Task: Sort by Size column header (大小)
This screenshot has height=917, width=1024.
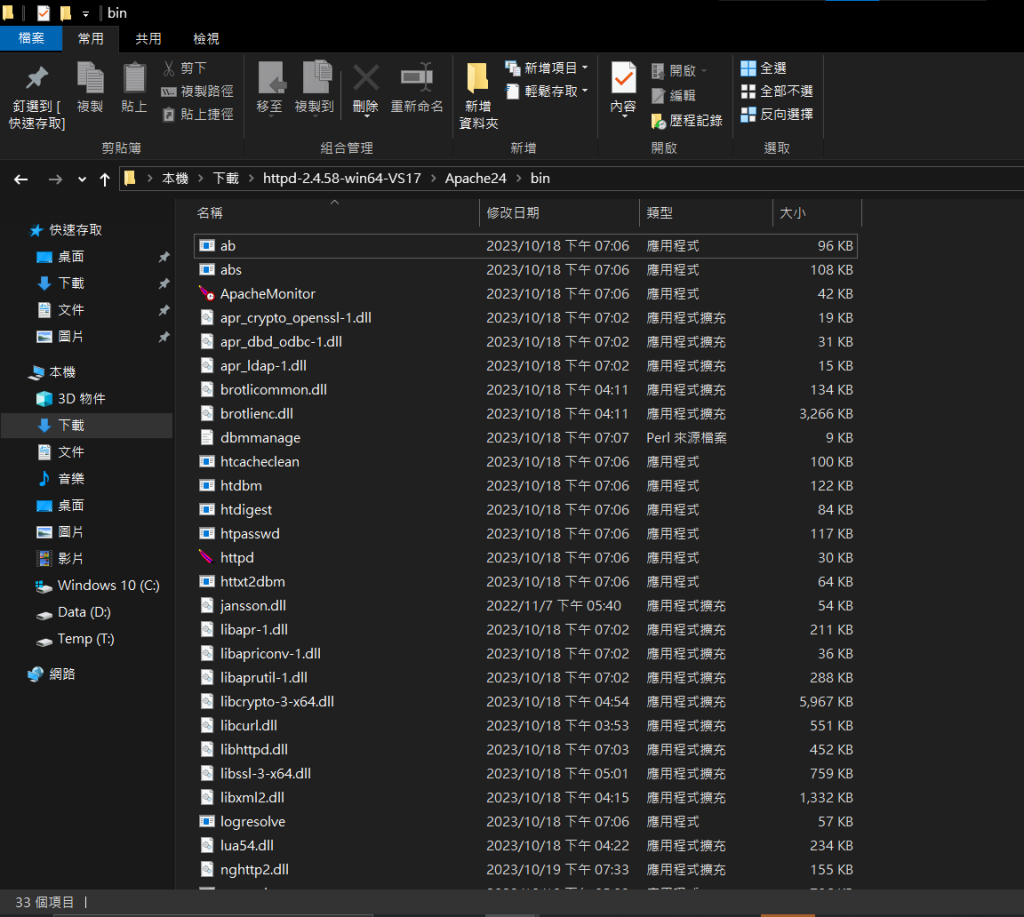Action: (817, 213)
